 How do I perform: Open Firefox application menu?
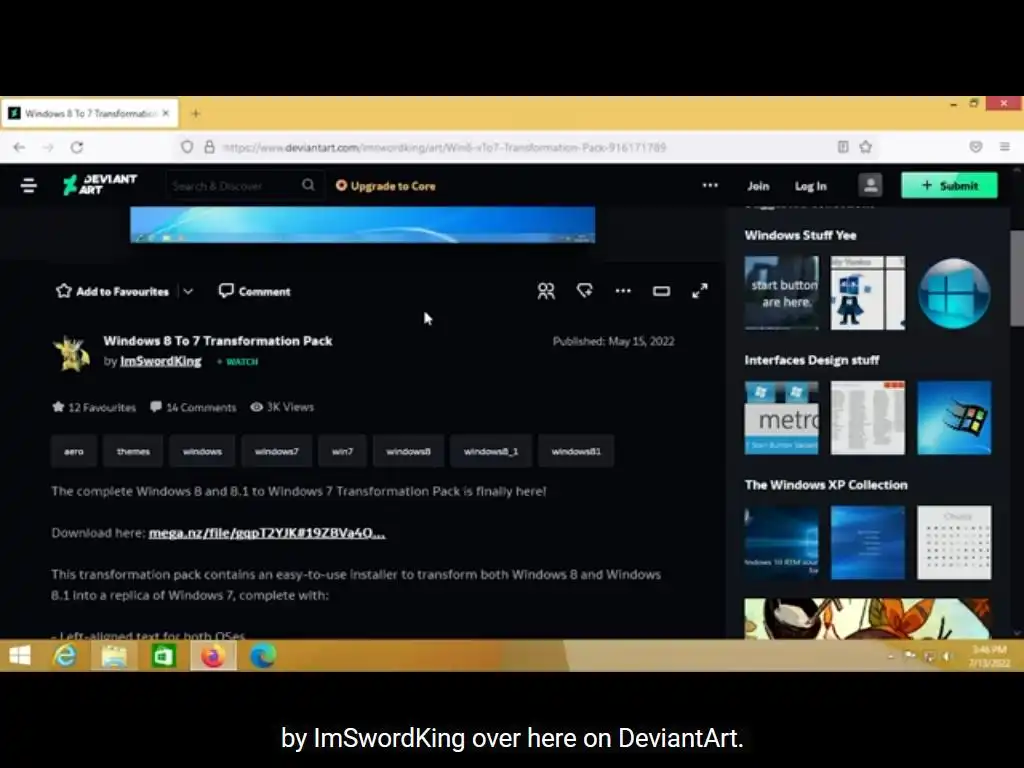[x=1004, y=147]
